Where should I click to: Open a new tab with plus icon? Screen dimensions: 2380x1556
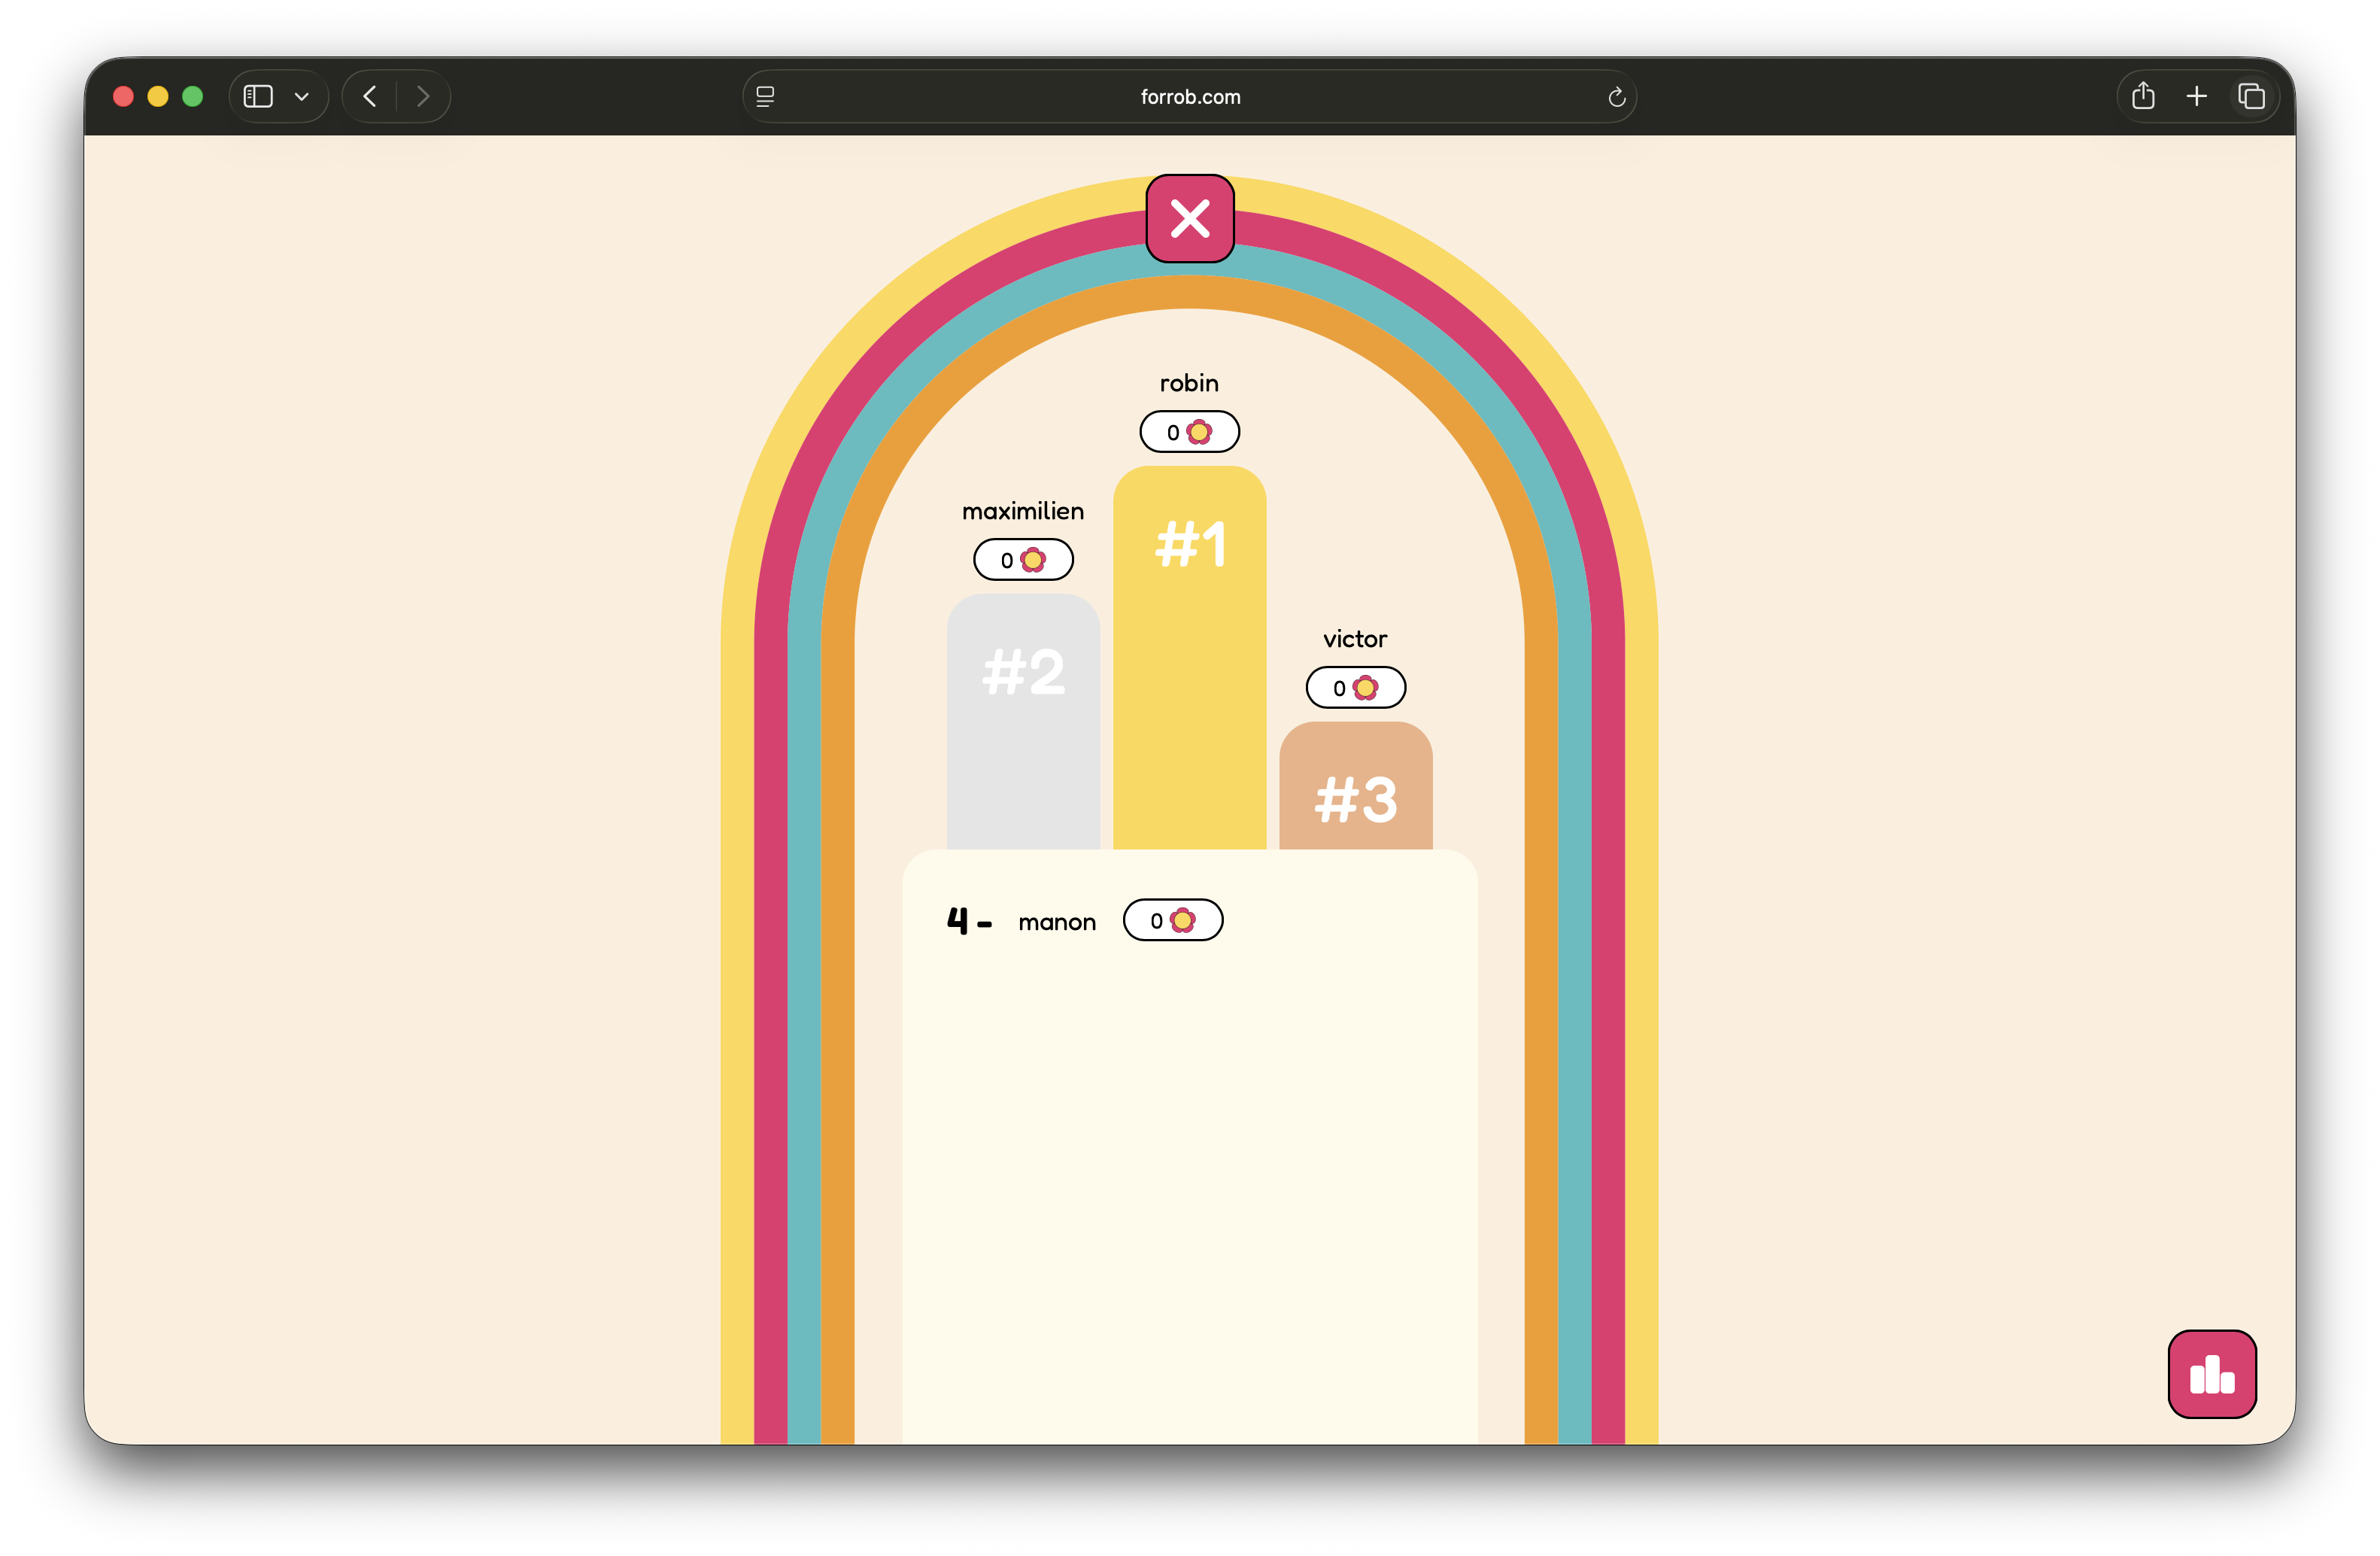(2196, 96)
